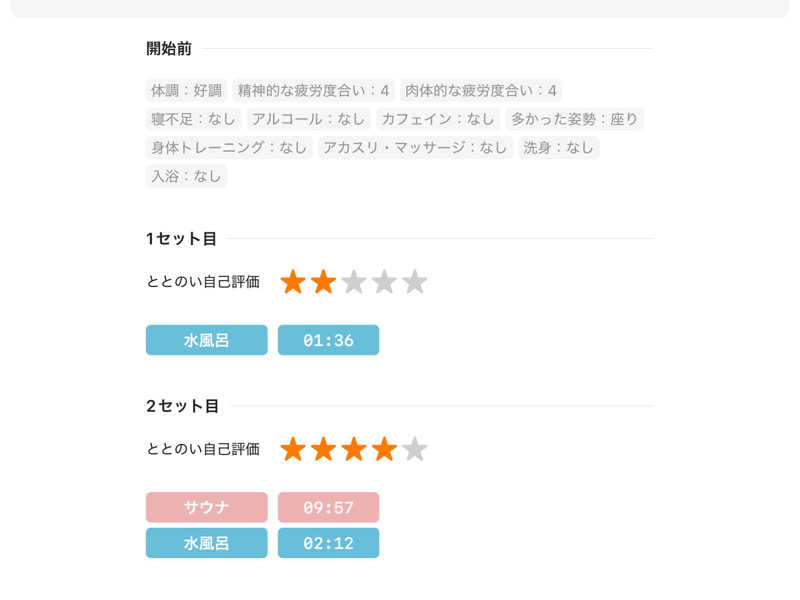
Task: Click the first star in 1セット目 rating
Action: pyautogui.click(x=292, y=282)
